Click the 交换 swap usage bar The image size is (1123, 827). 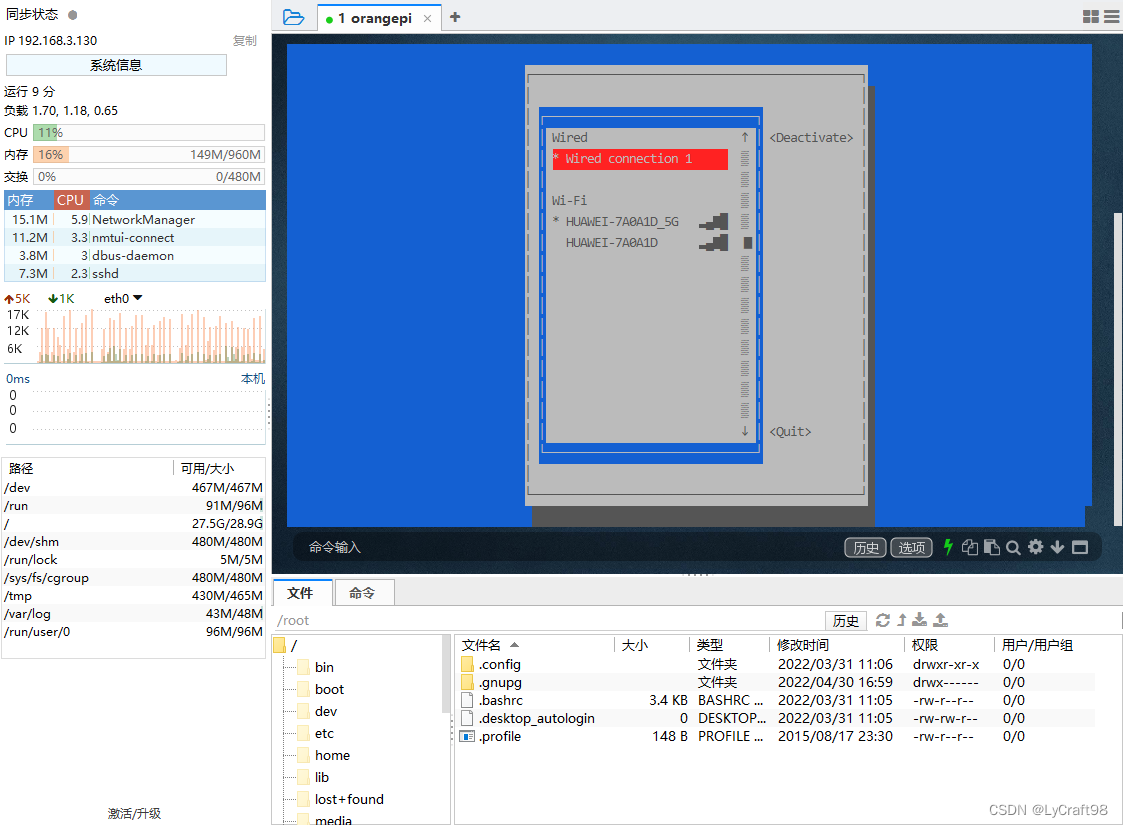pos(149,177)
